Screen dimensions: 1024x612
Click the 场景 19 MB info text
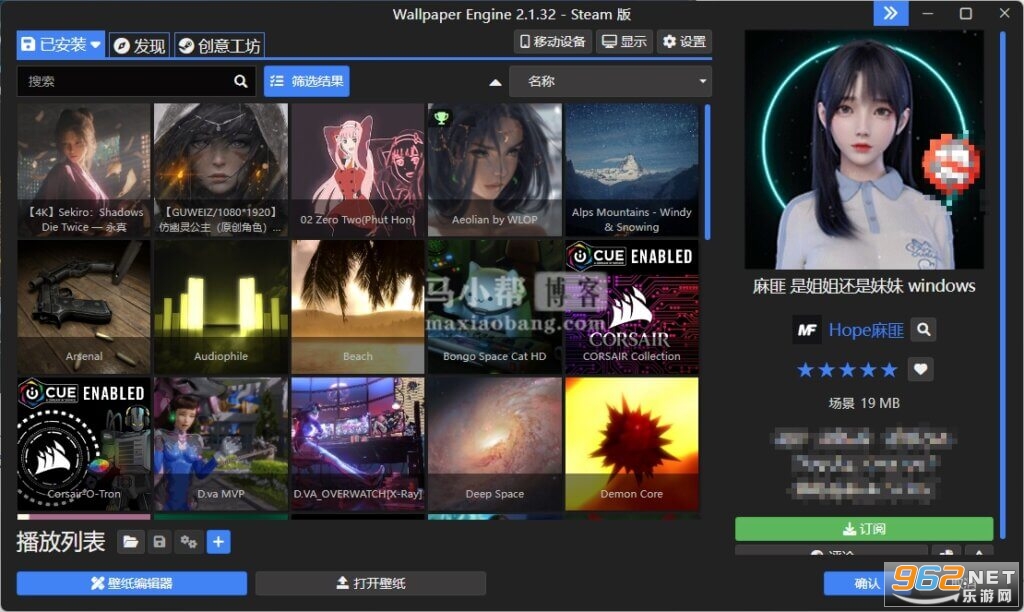(864, 403)
